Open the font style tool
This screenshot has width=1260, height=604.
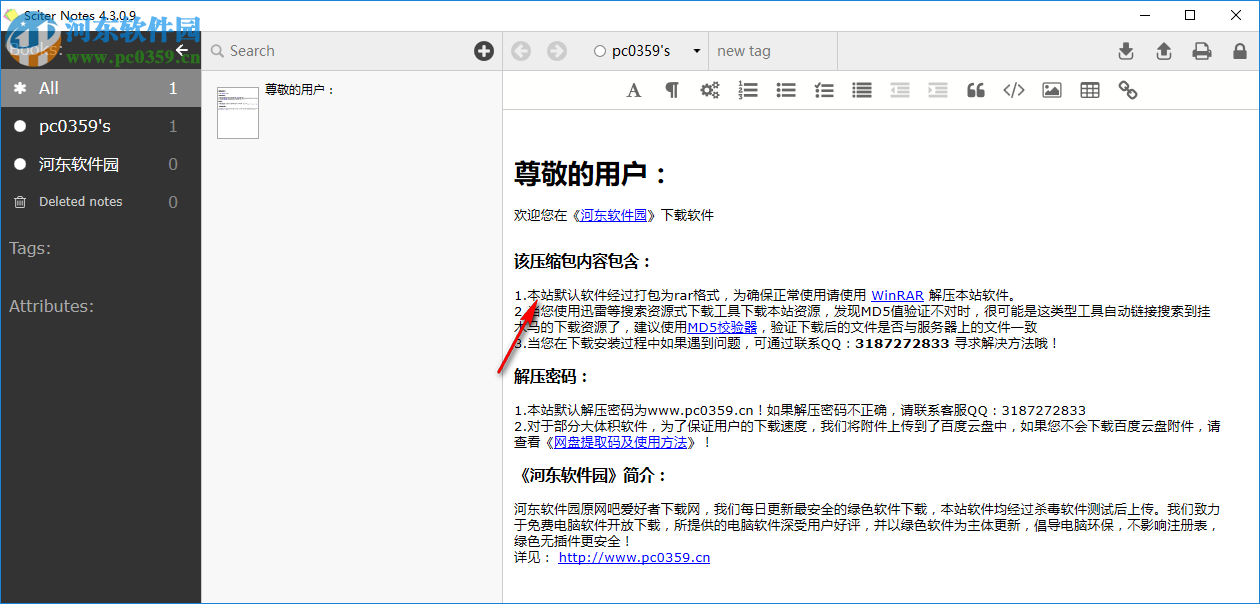click(x=633, y=90)
